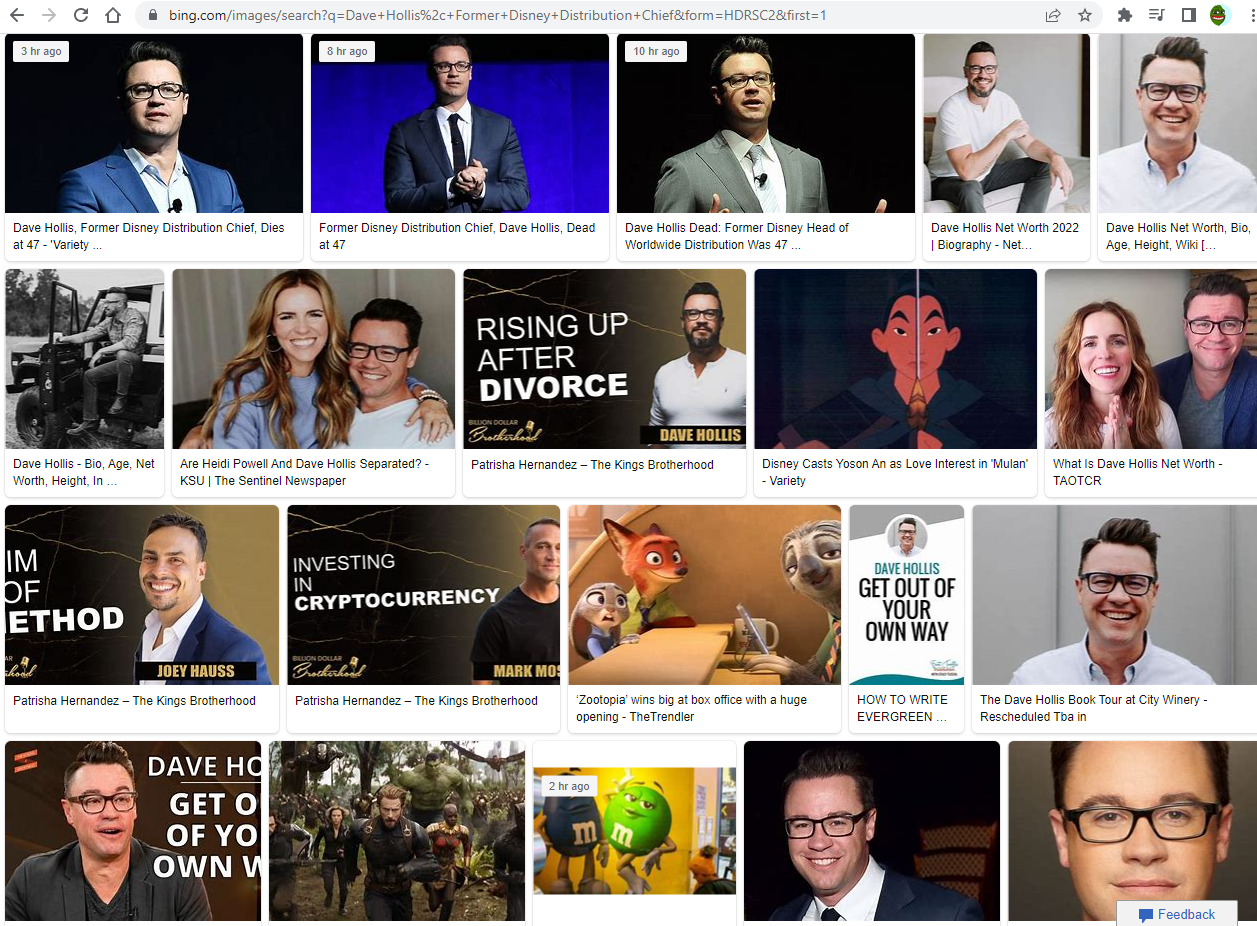1257x926 pixels.
Task: Open 'Dave Hollis Dead: Former Disney Head' caption
Action: tap(737, 236)
